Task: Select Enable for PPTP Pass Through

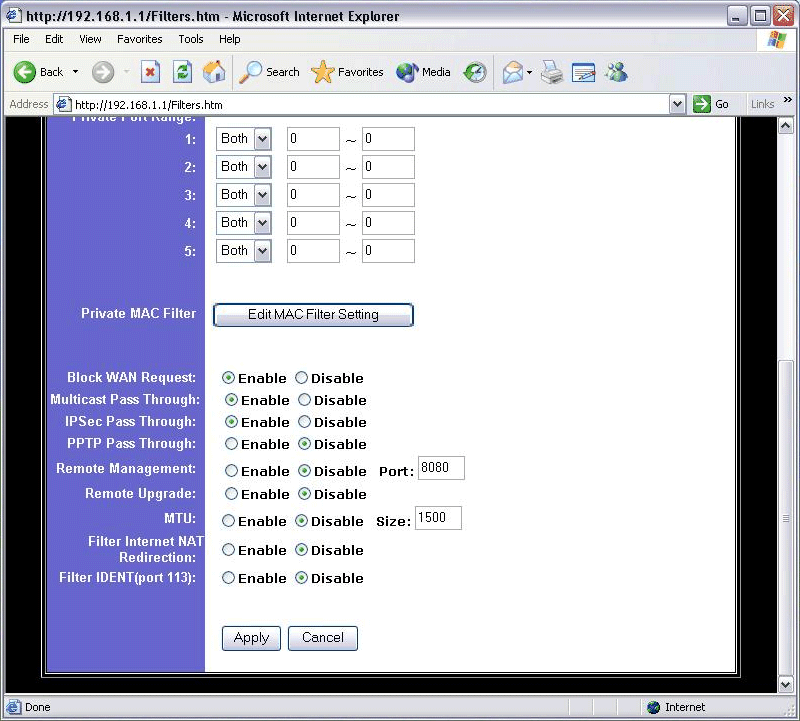Action: [x=231, y=443]
